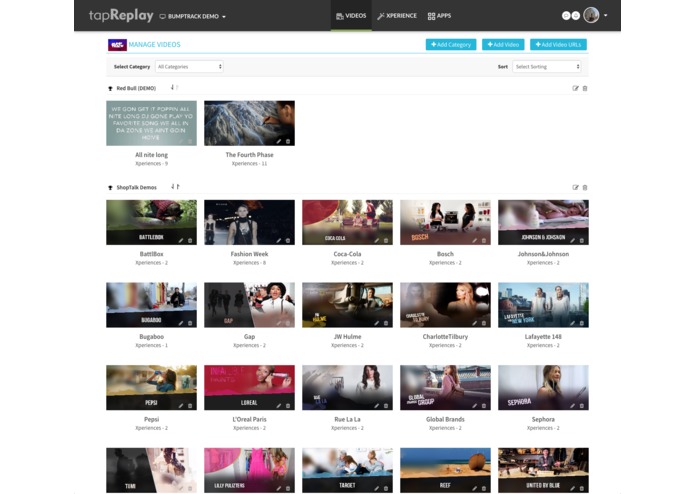
Task: Open the Rue La La thumbnail
Action: (x=348, y=388)
